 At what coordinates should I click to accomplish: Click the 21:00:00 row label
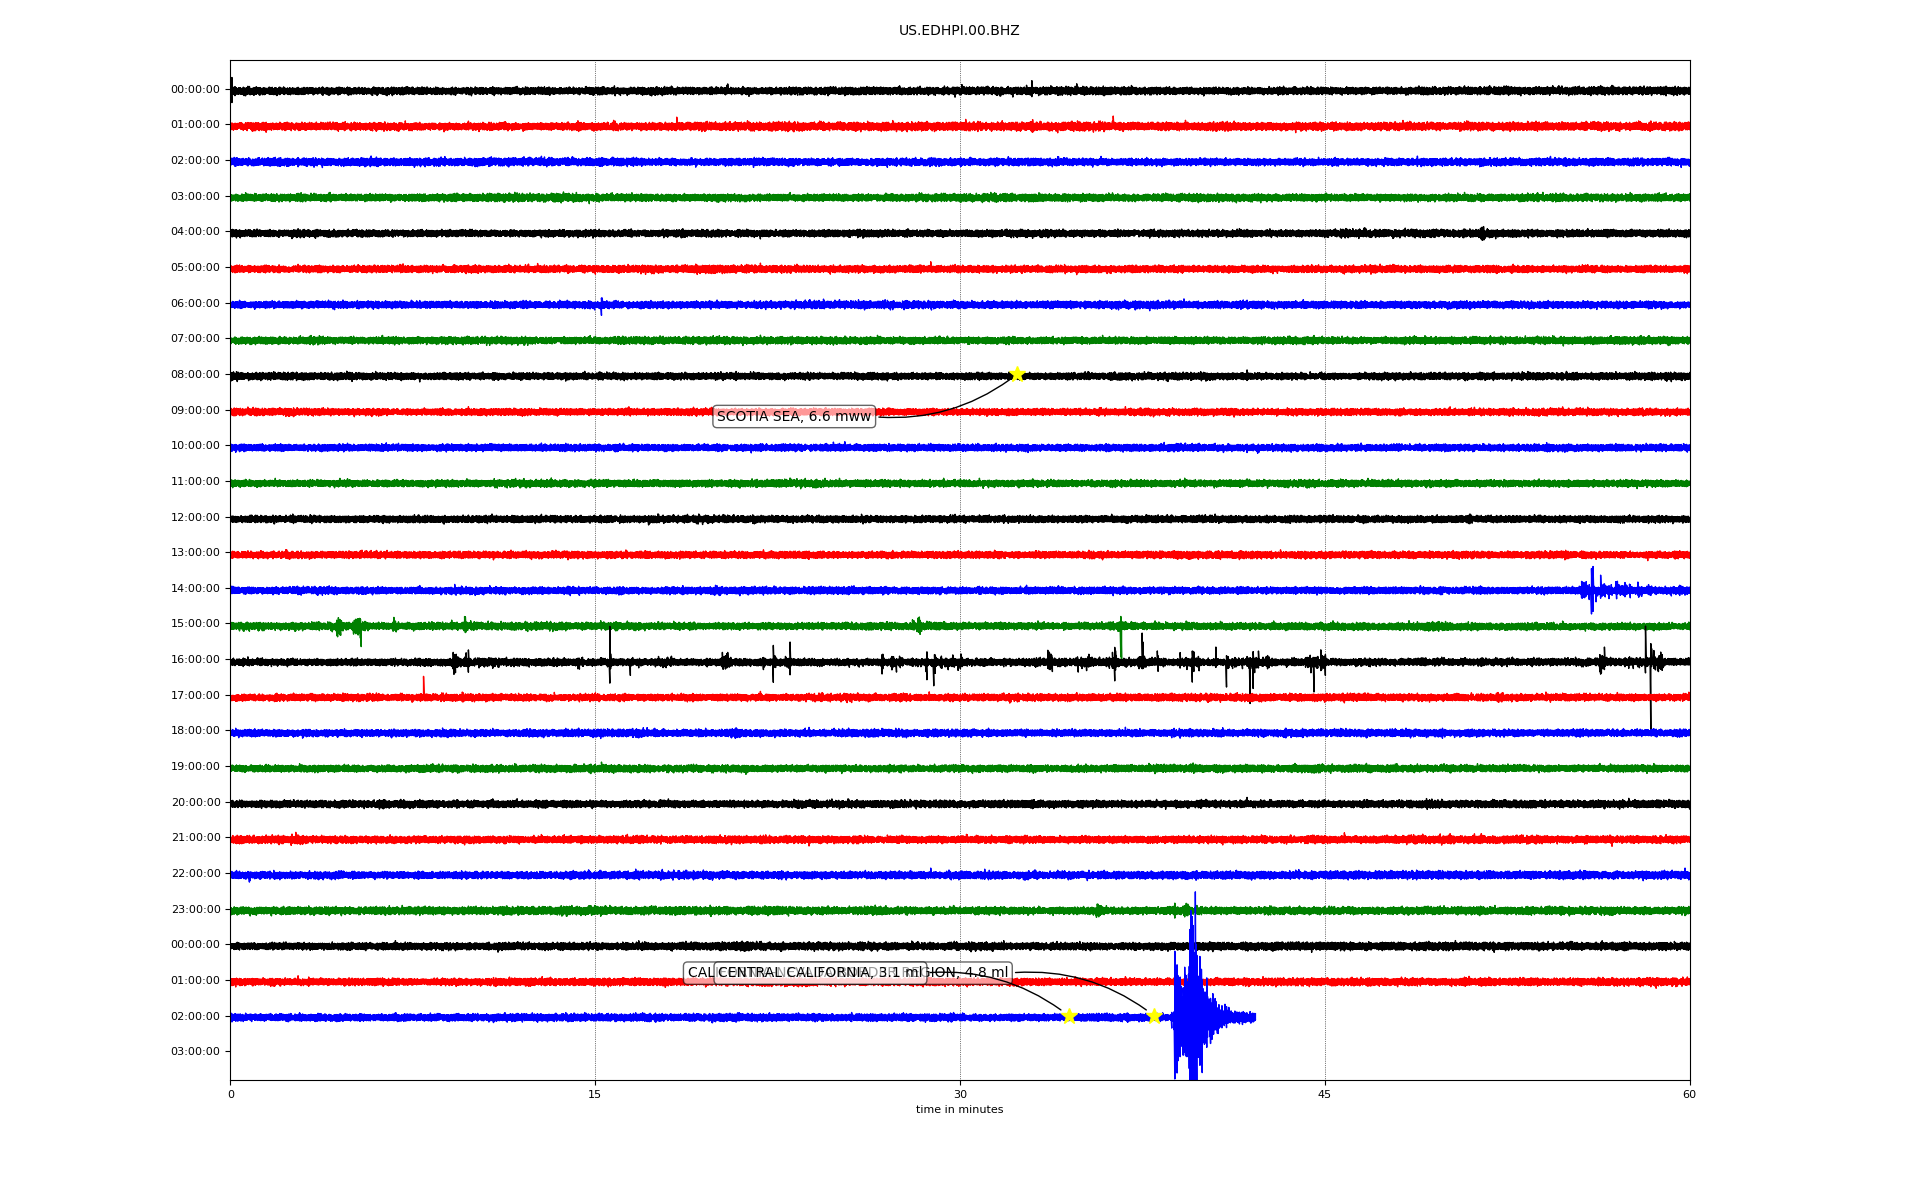point(195,838)
